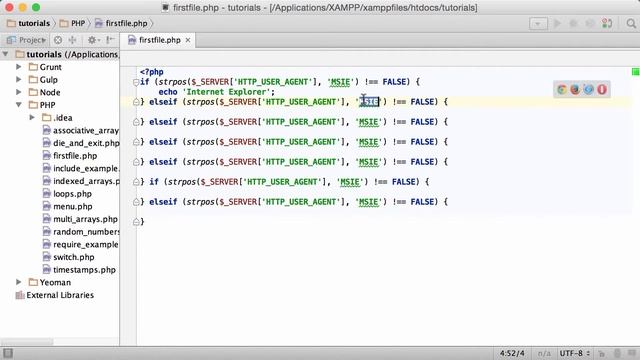Click the <?php opening tag
This screenshot has height=360, width=640.
pos(151,72)
